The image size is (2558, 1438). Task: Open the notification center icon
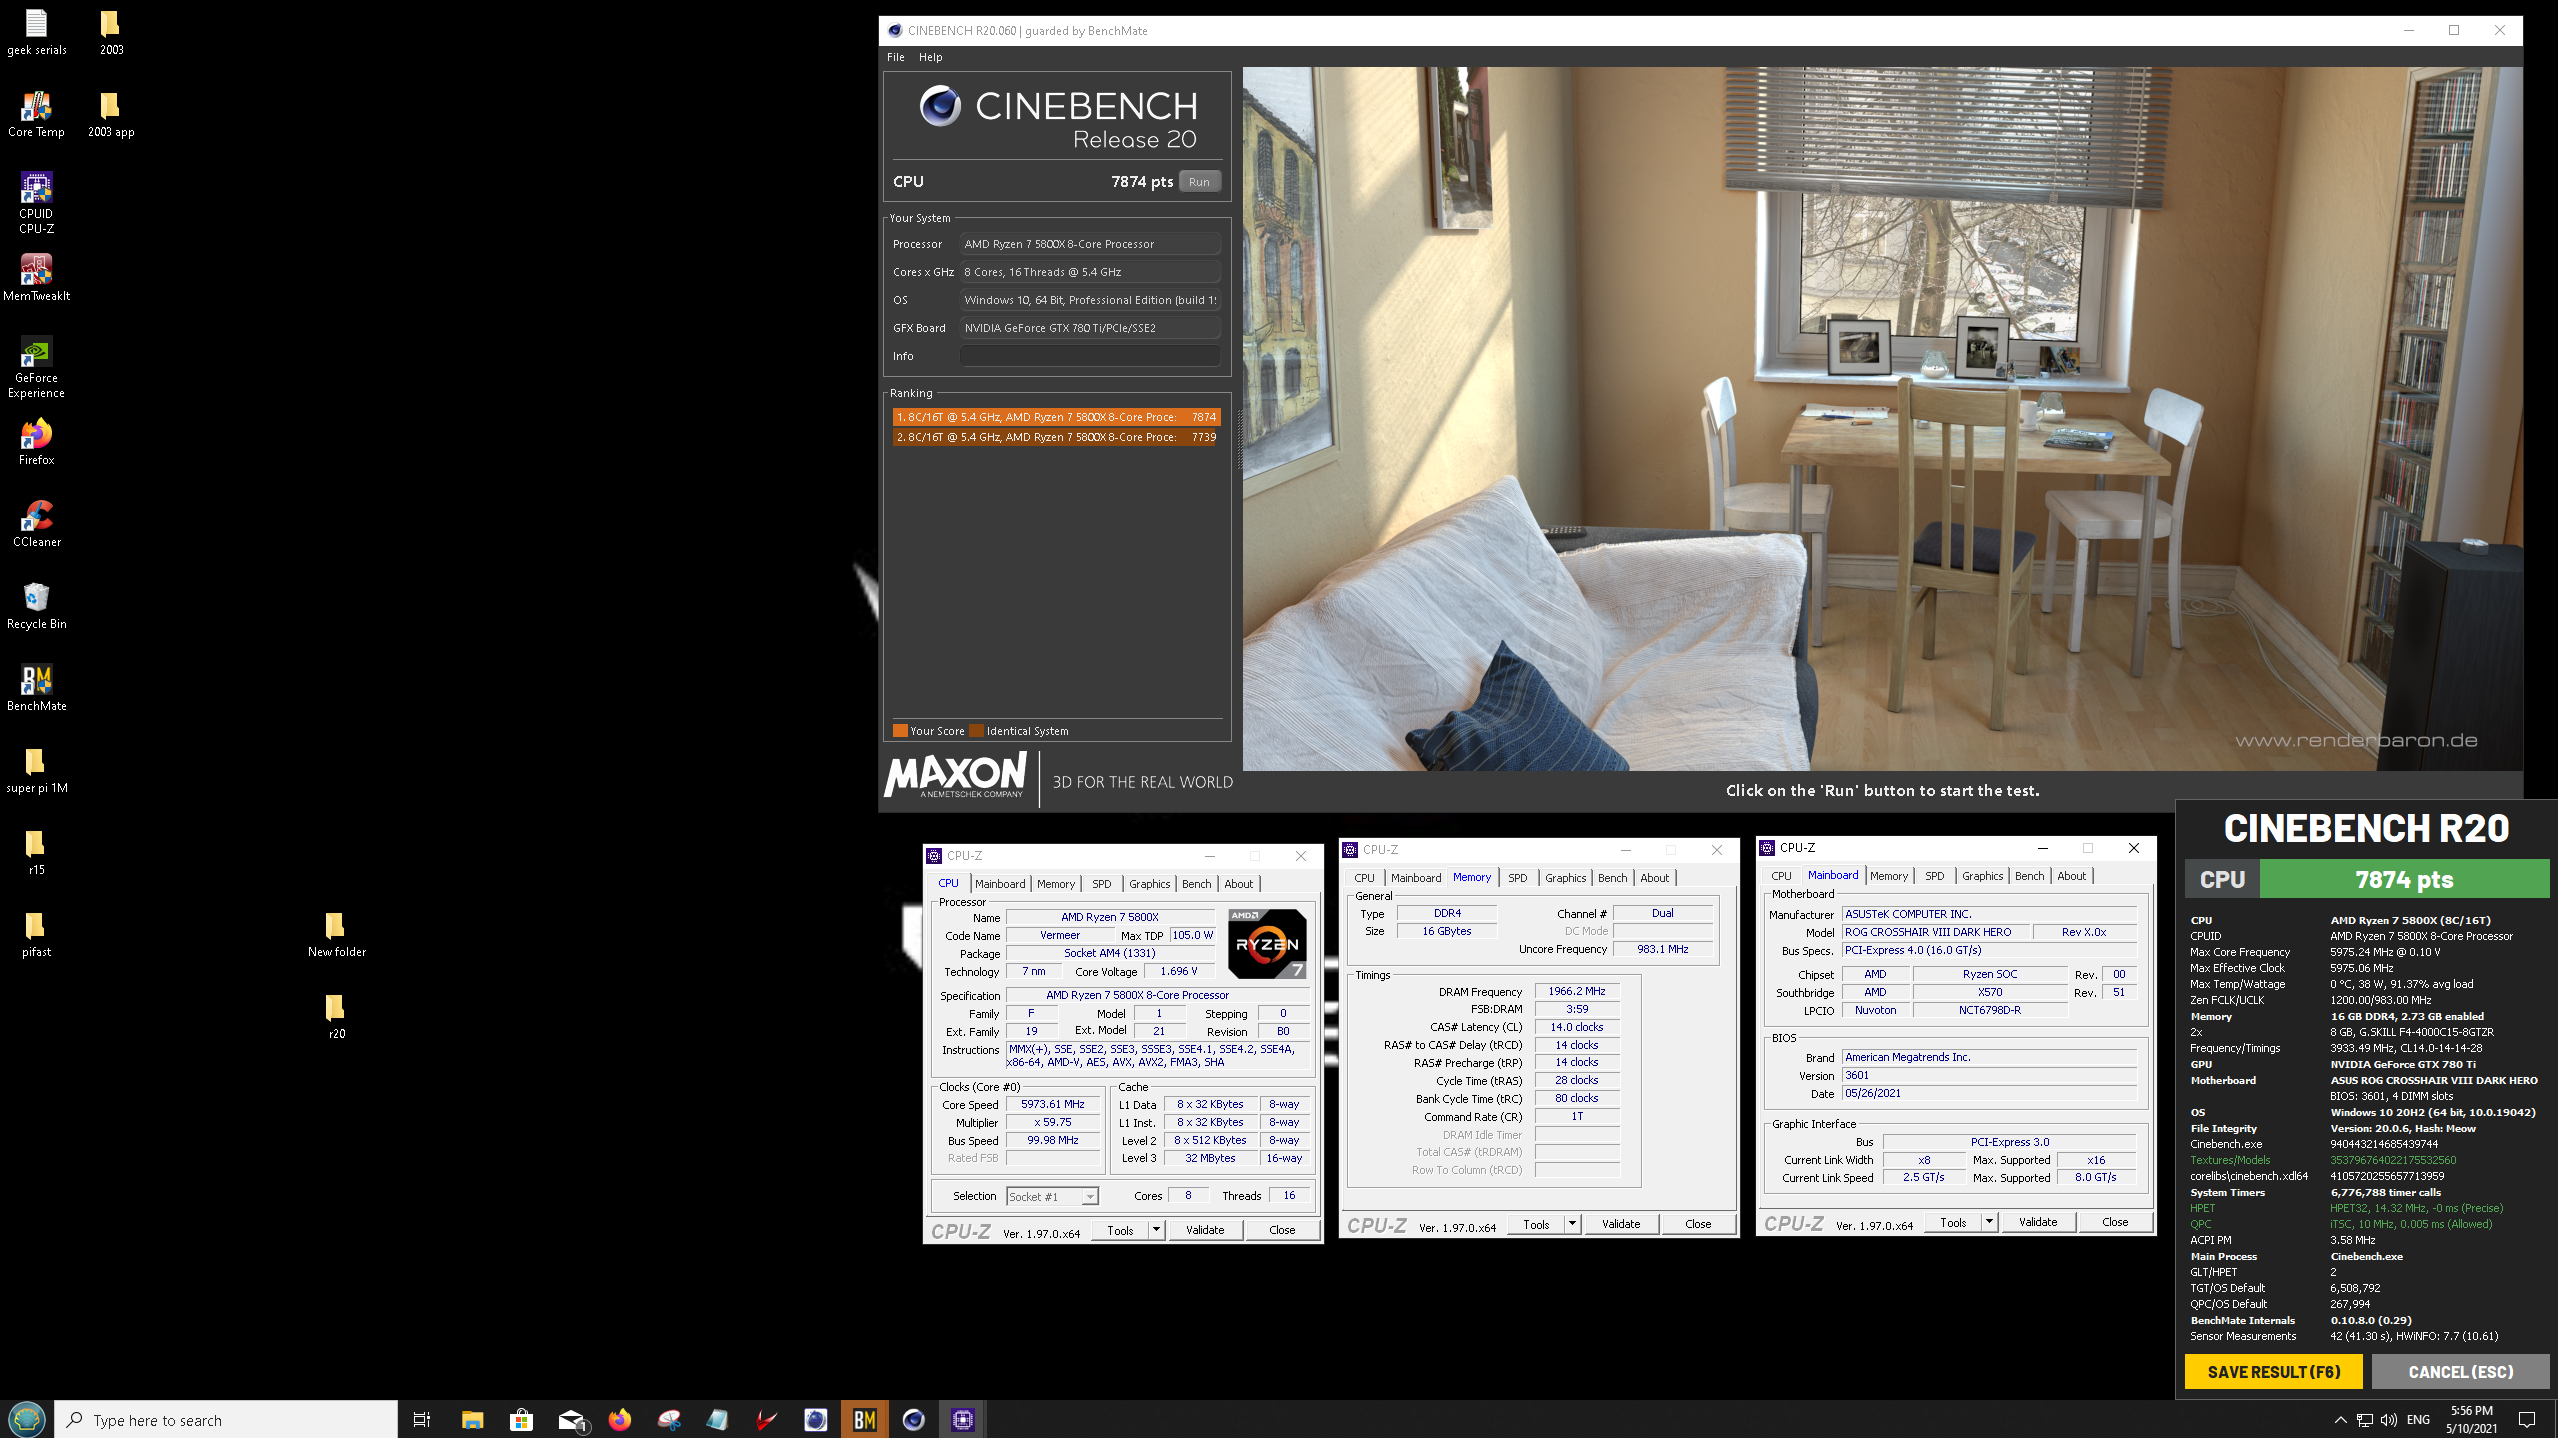(x=2527, y=1419)
